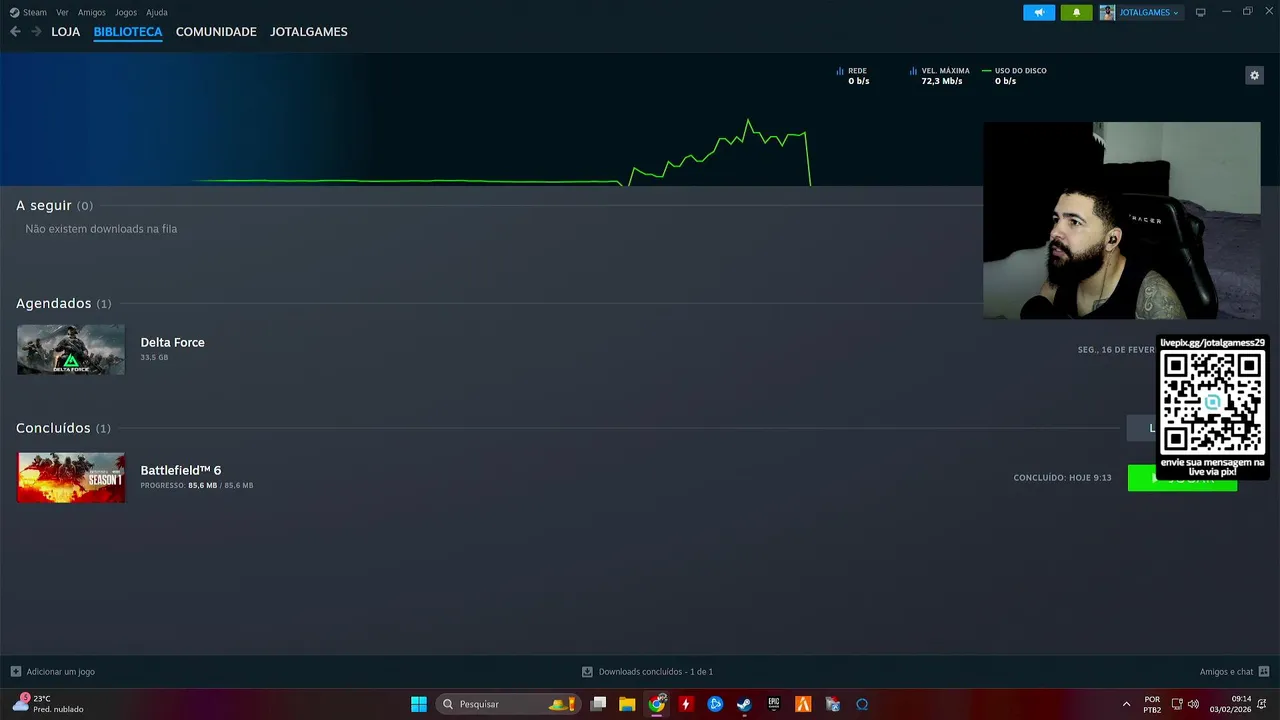Click Adicionar um jogo
This screenshot has width=1280, height=720.
[61, 672]
